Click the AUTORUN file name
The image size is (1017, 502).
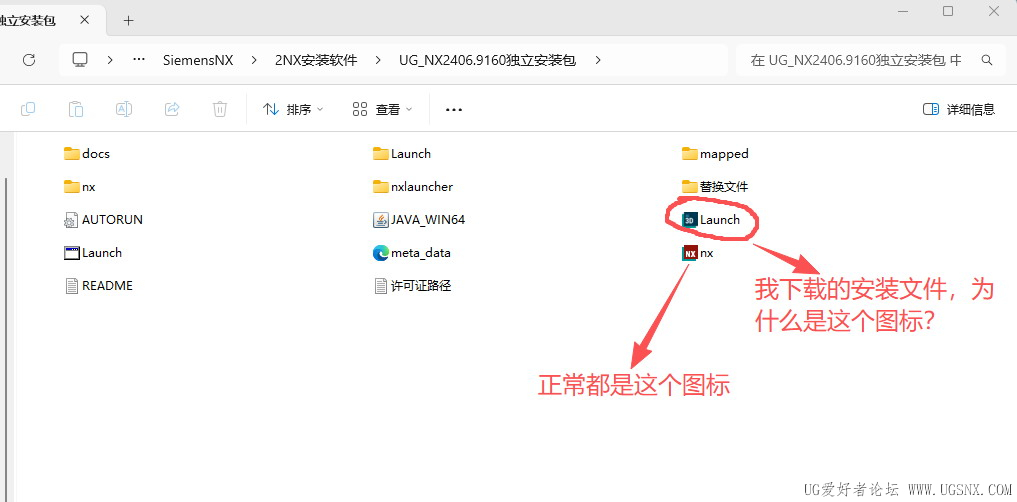tap(112, 220)
